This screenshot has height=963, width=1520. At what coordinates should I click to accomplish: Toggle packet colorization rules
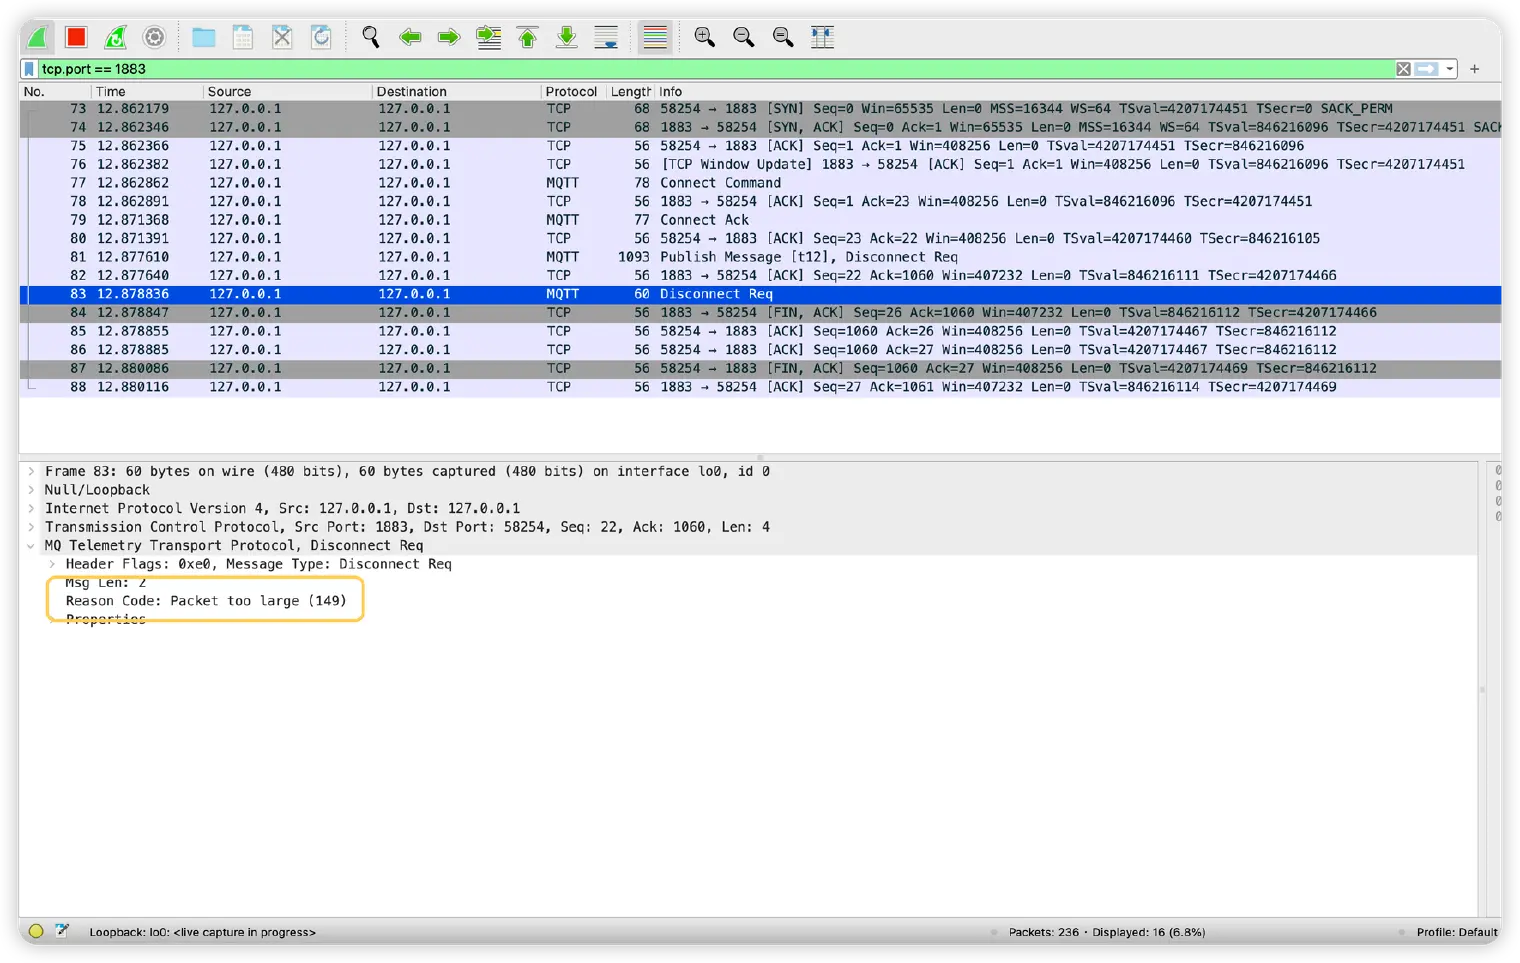click(655, 37)
